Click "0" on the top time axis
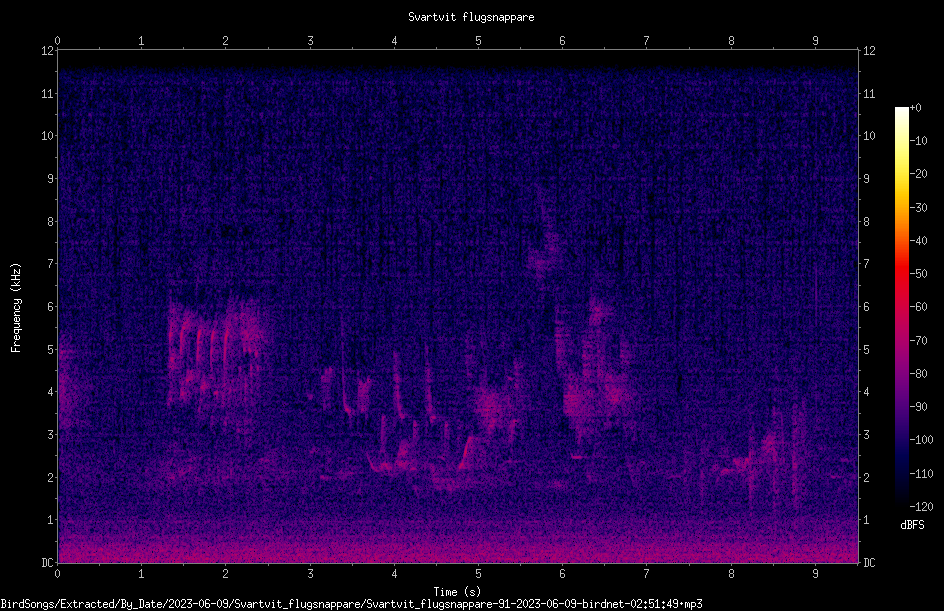Image resolution: width=944 pixels, height=611 pixels. click(x=57, y=41)
